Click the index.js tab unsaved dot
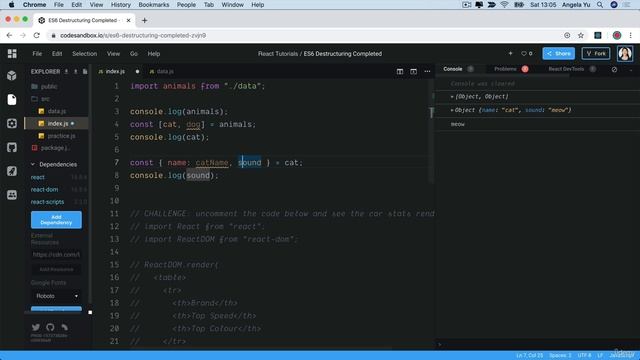Screen dimensions: 640x360 138,71
